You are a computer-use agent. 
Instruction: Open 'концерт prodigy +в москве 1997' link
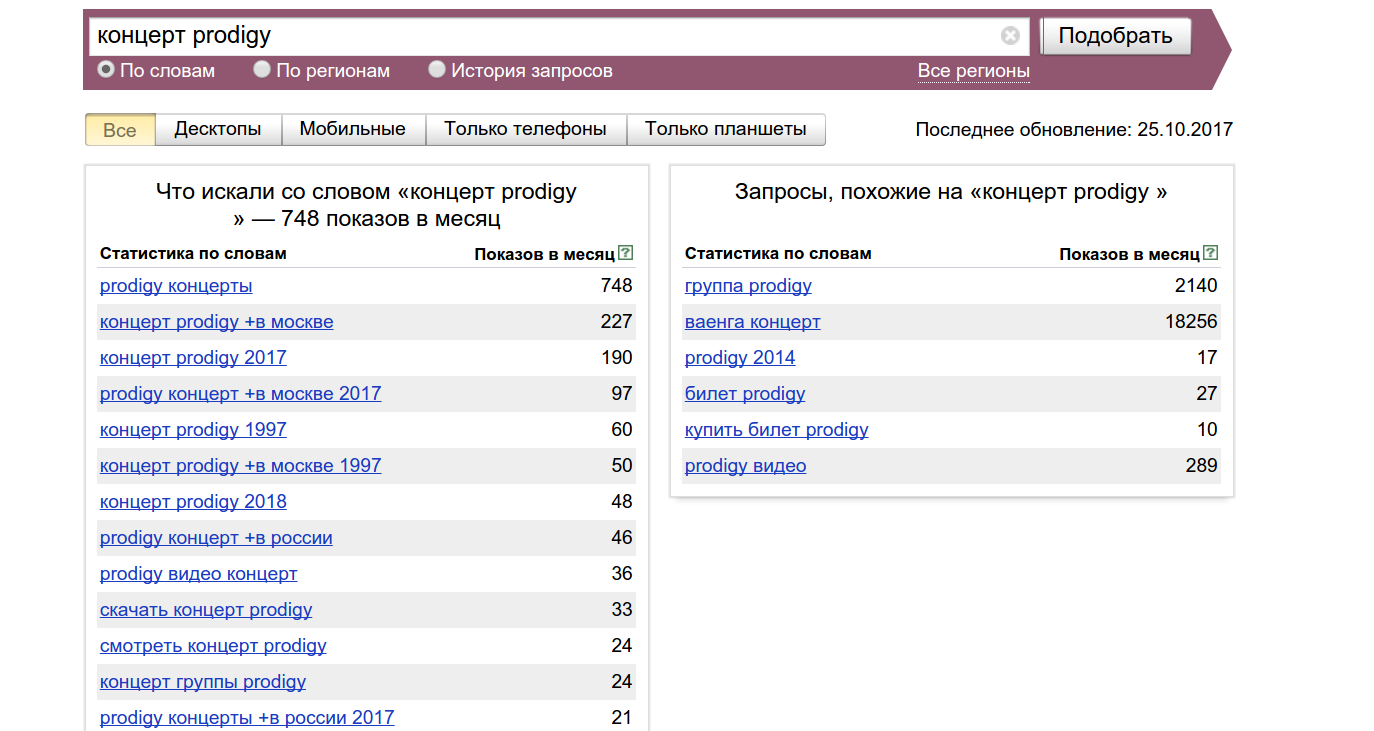[x=240, y=466]
